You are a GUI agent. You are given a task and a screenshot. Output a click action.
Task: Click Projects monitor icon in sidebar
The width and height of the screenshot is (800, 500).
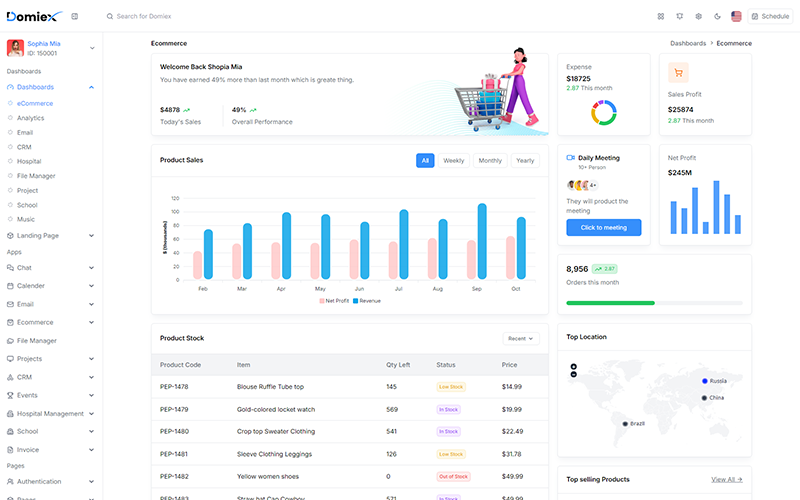tap(10, 359)
